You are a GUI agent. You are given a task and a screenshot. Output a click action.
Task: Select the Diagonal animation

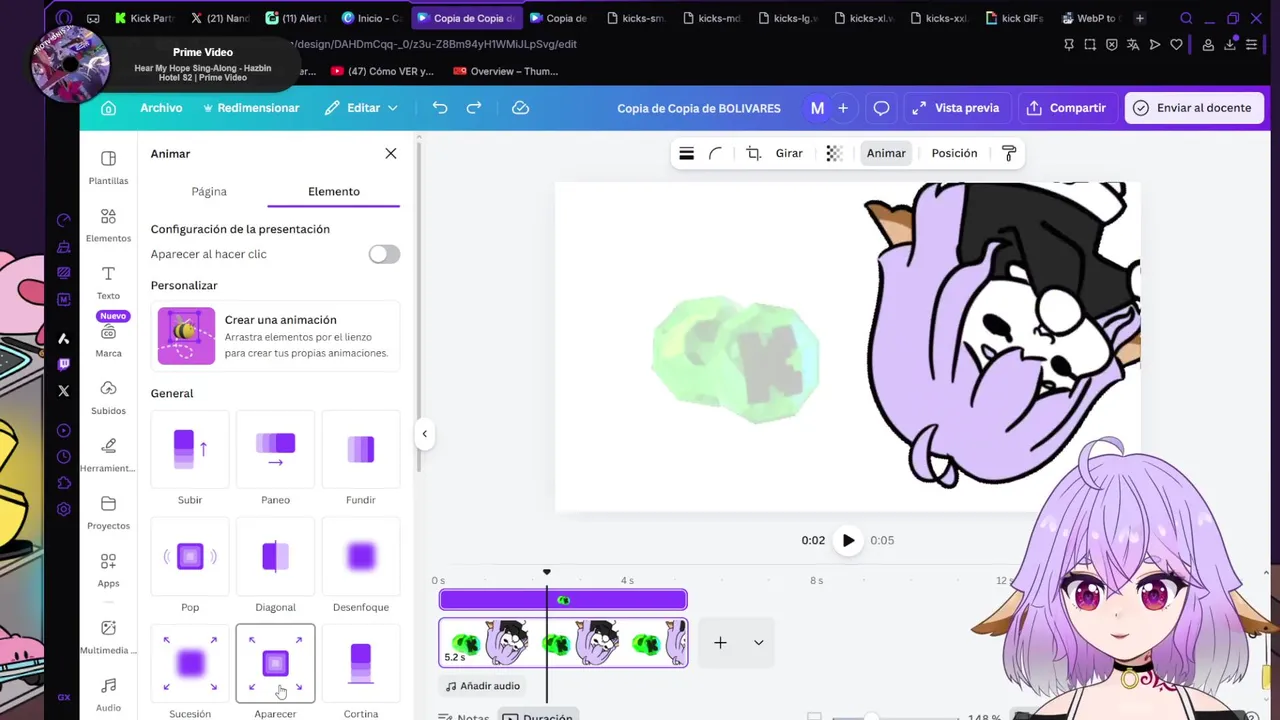275,566
